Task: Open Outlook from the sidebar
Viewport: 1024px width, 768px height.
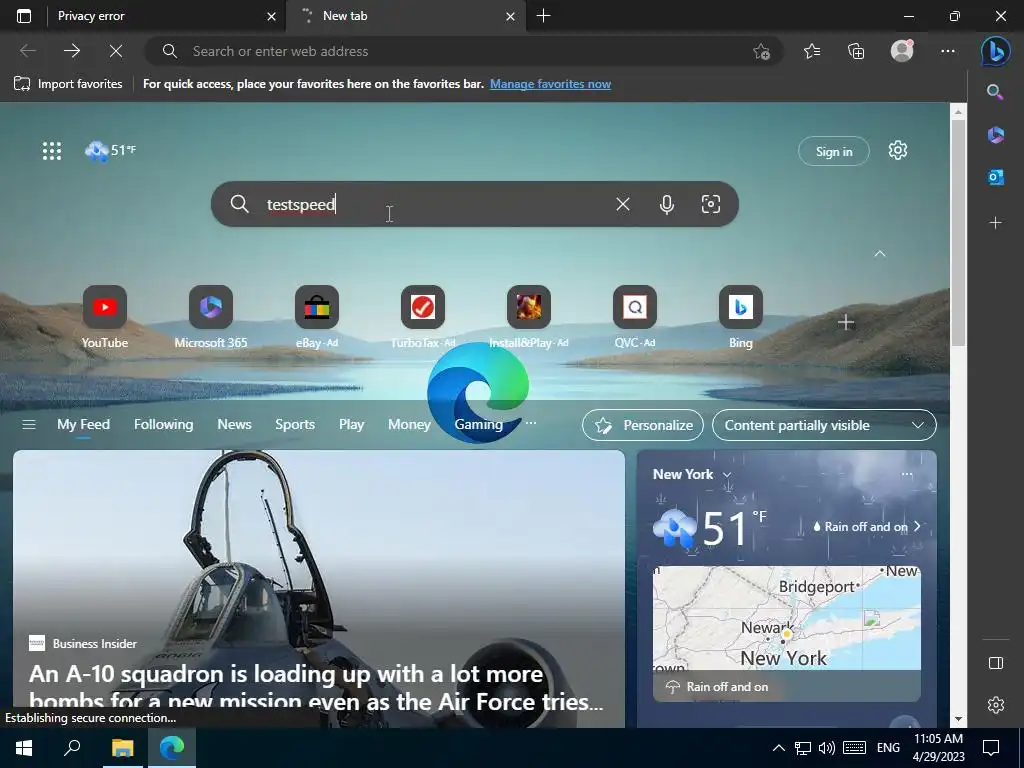Action: [995, 177]
